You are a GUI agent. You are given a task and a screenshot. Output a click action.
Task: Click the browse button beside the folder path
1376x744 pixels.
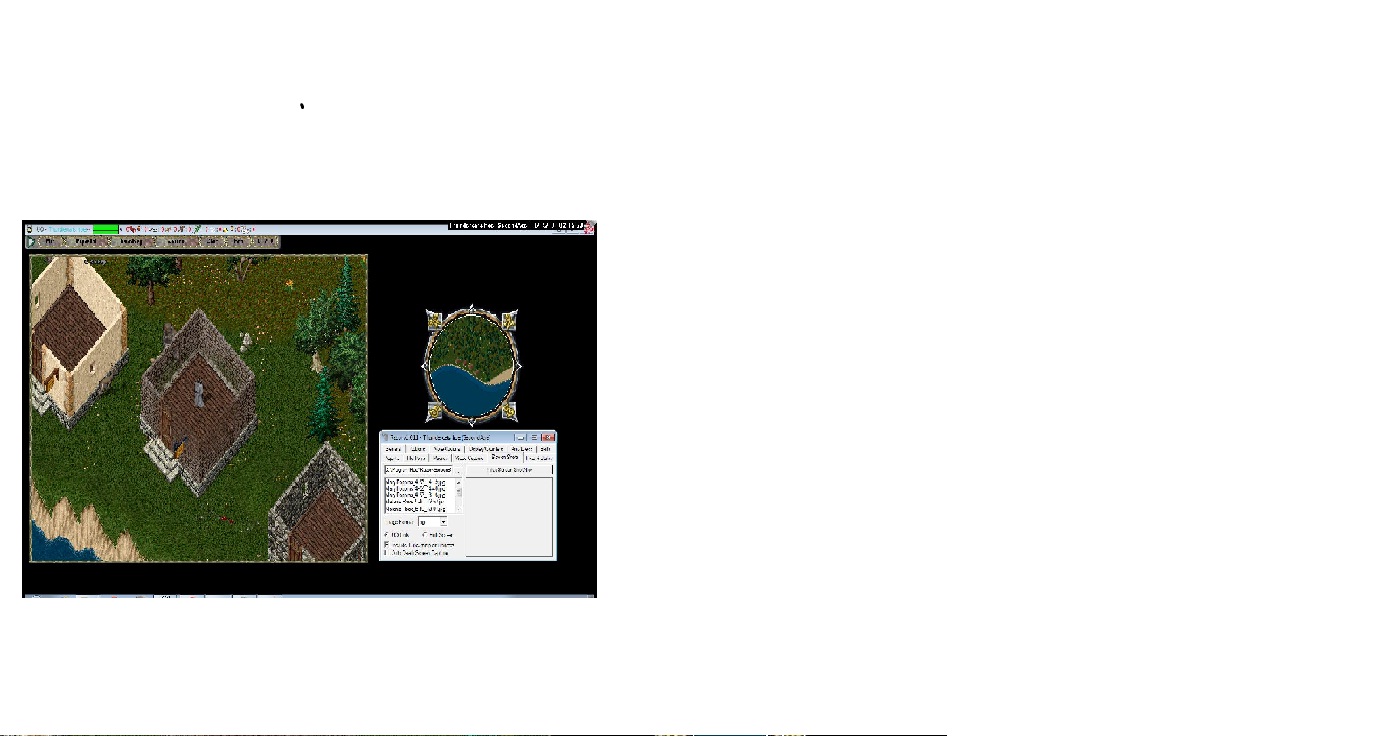[458, 470]
